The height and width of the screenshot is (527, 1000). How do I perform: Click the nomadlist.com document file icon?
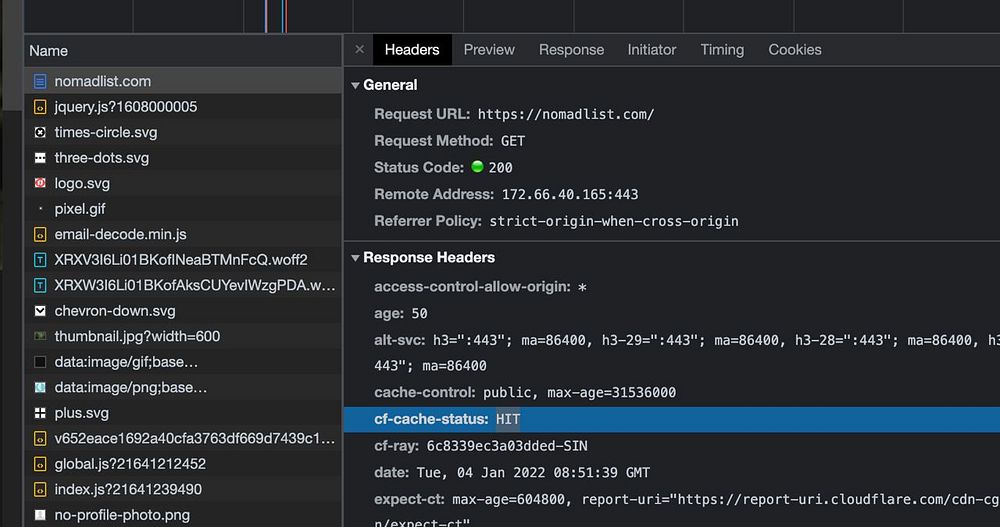[40, 81]
